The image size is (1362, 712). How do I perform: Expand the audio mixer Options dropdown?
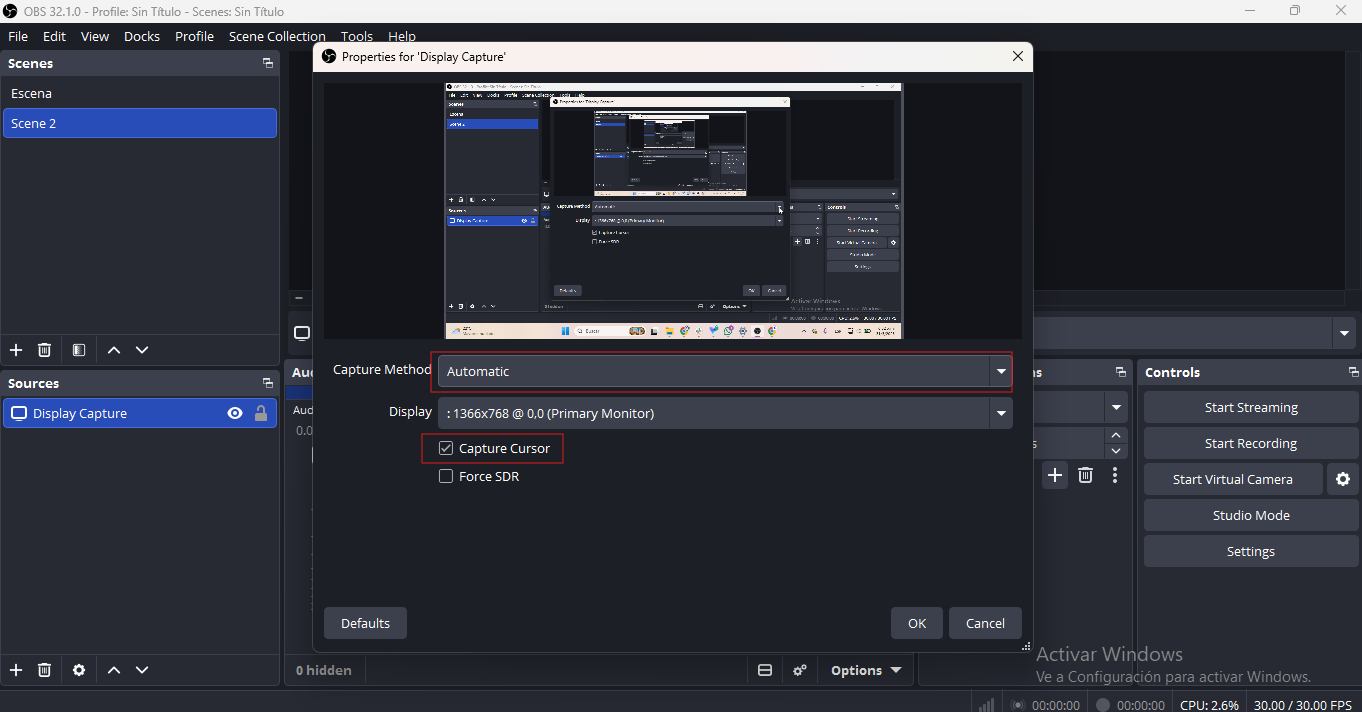[866, 670]
